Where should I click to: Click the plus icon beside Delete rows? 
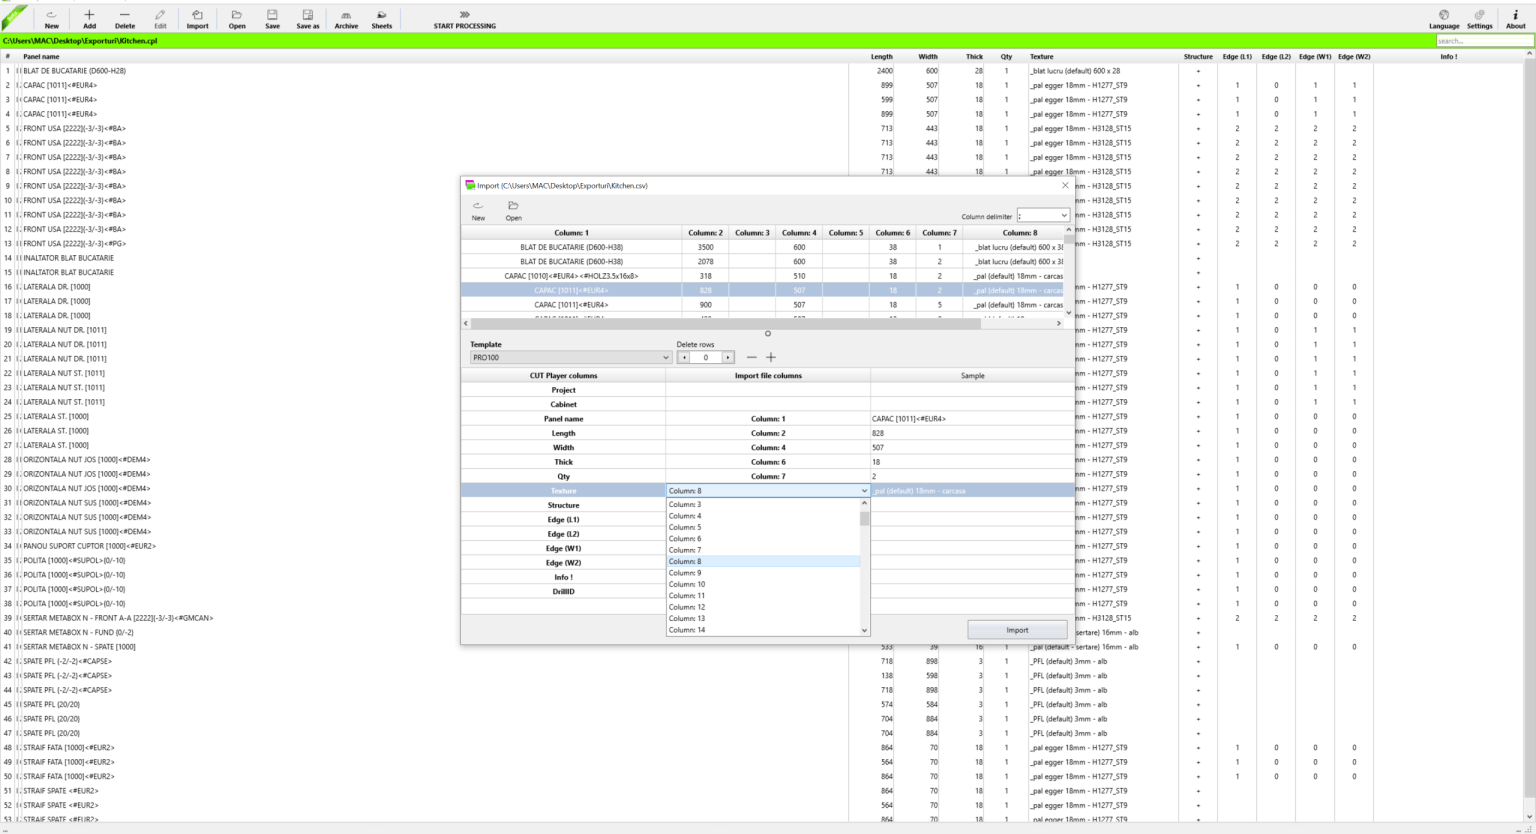[x=771, y=357]
